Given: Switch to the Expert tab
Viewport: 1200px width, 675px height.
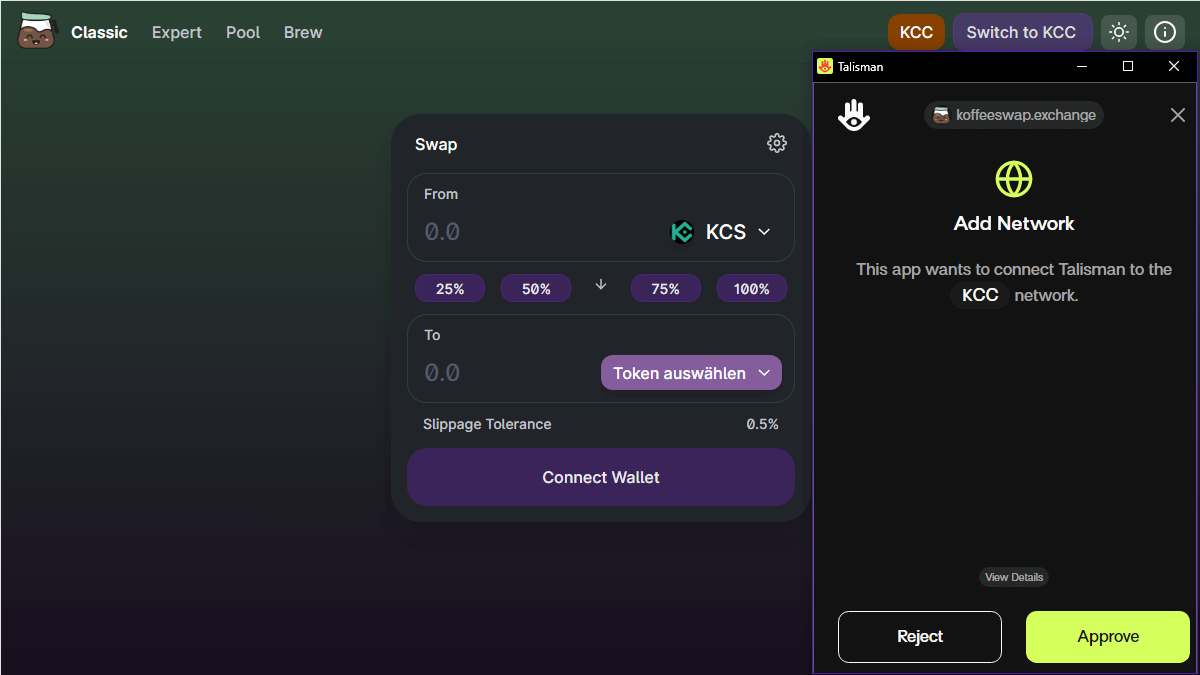Looking at the screenshot, I should coord(177,32).
